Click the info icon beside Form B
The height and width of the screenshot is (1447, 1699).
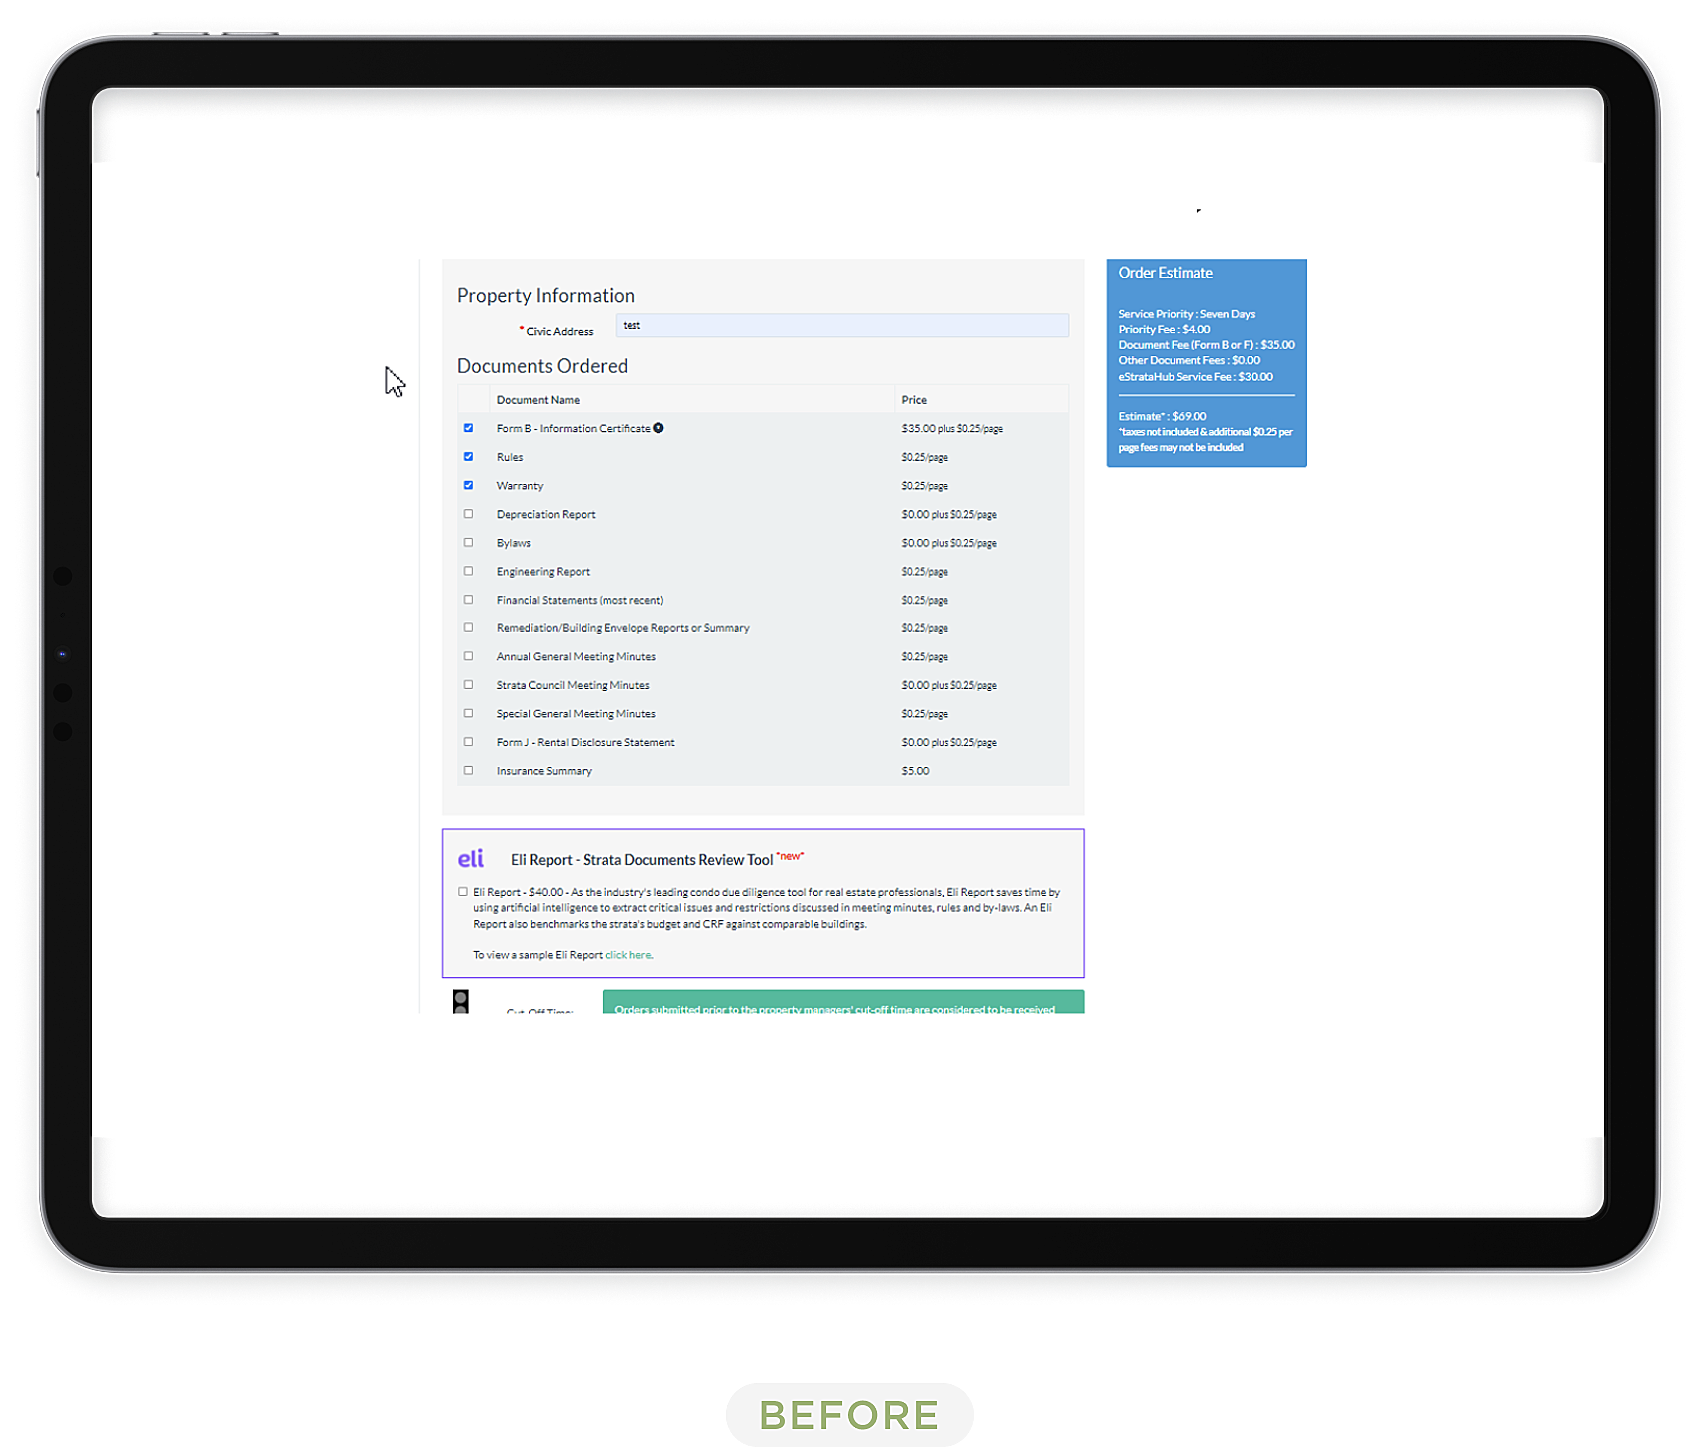pyautogui.click(x=658, y=428)
